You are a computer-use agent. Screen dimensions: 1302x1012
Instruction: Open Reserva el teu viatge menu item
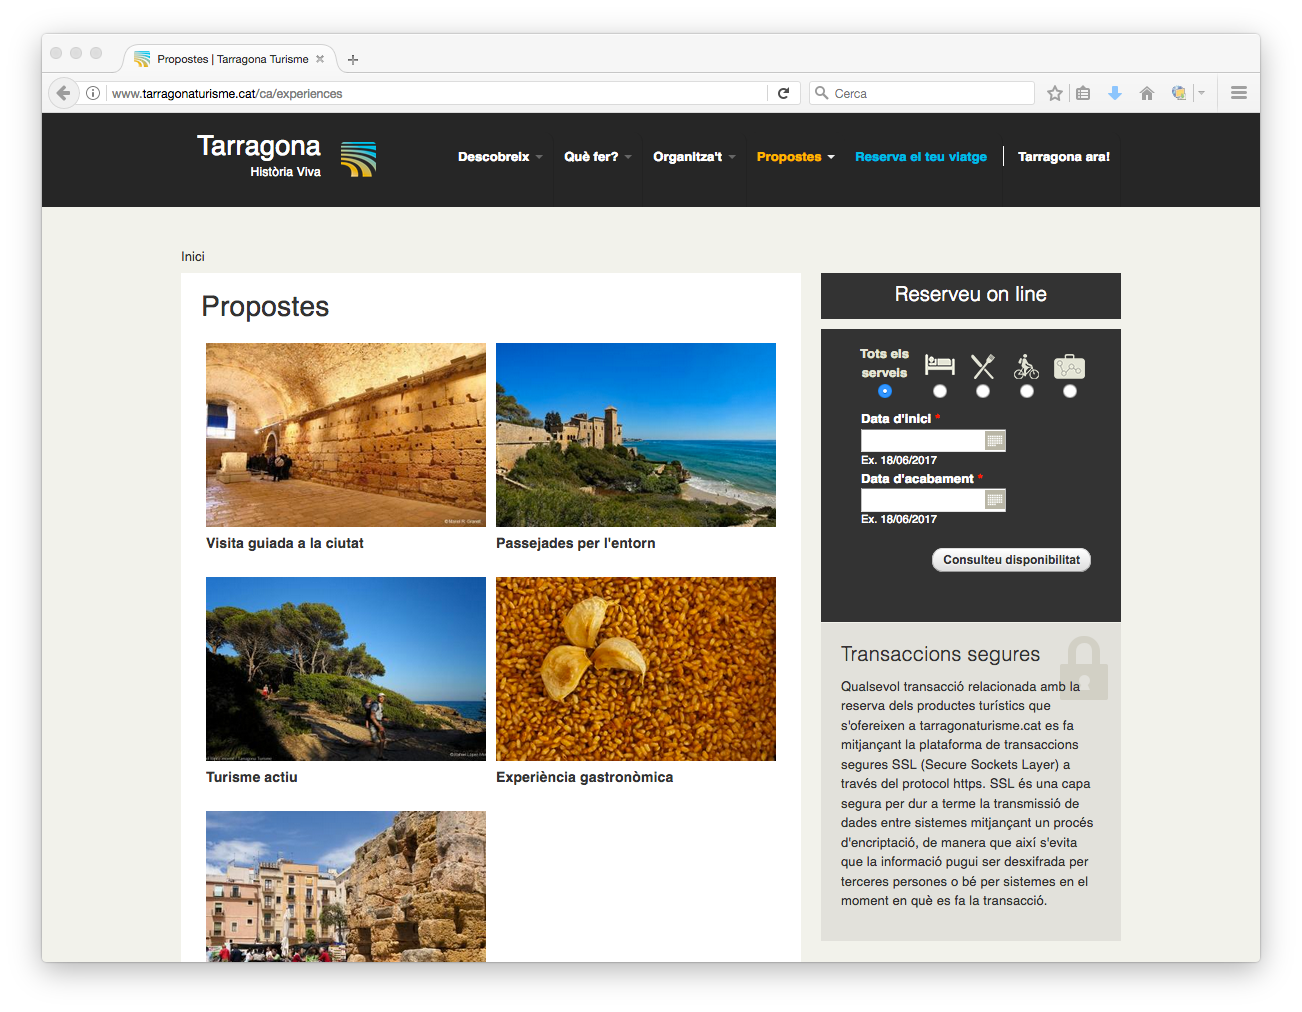pyautogui.click(x=920, y=157)
